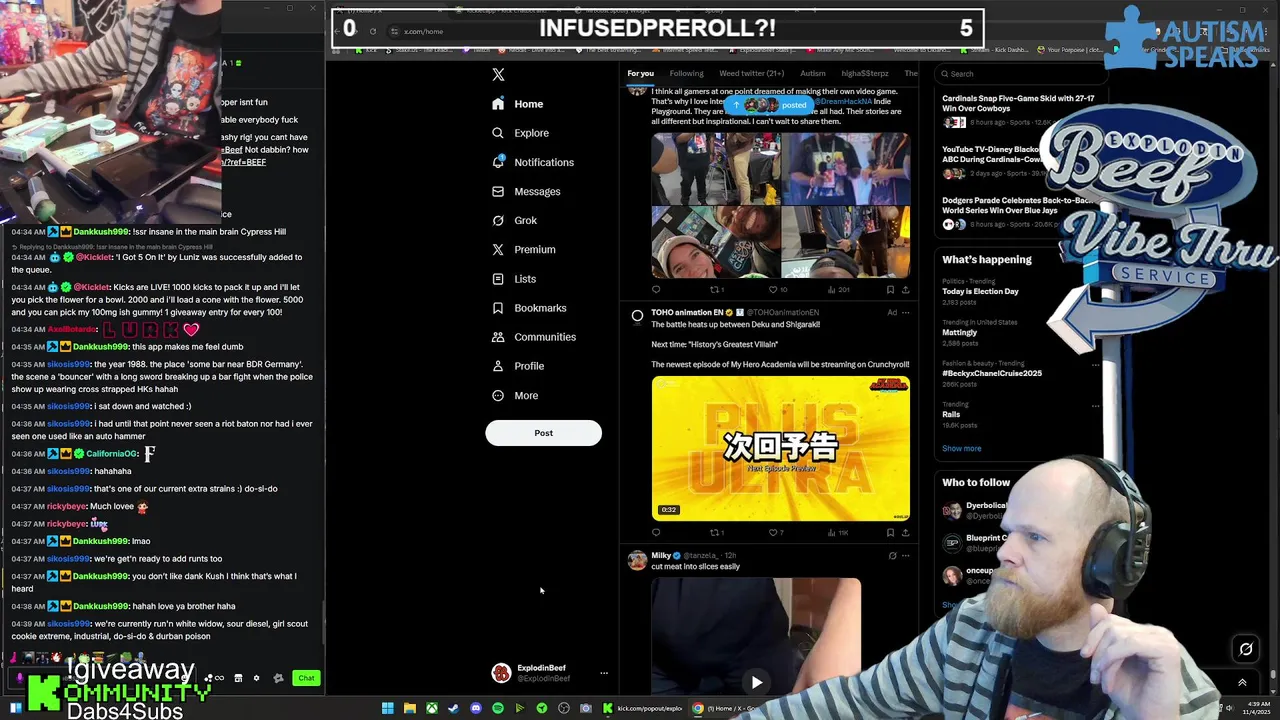The height and width of the screenshot is (720, 1280).
Task: Select Home / X browser tab in taskbar
Action: 725,708
